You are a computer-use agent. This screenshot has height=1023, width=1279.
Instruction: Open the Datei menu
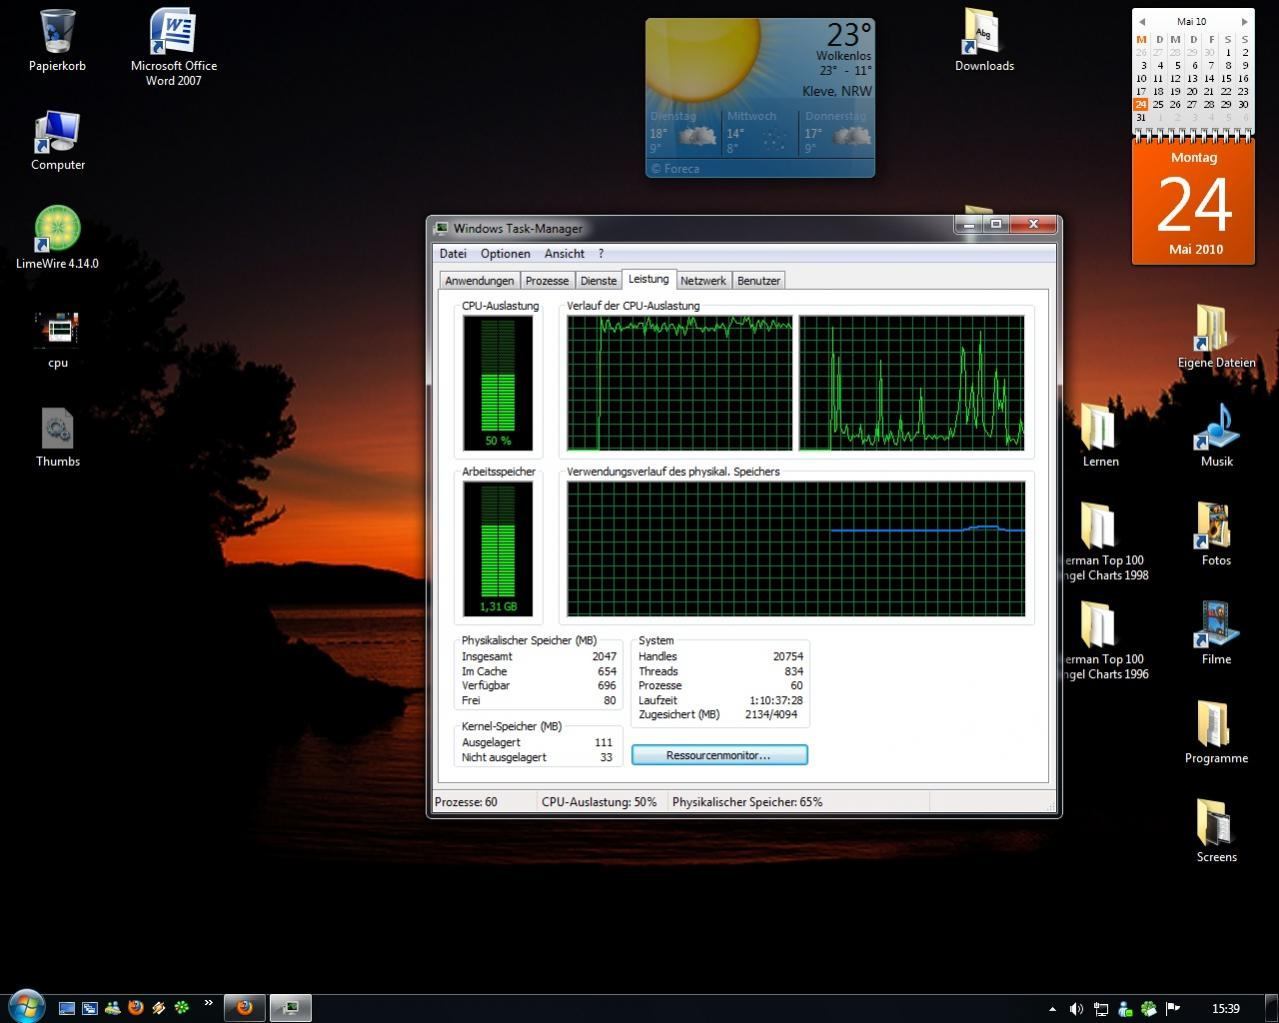pos(453,253)
